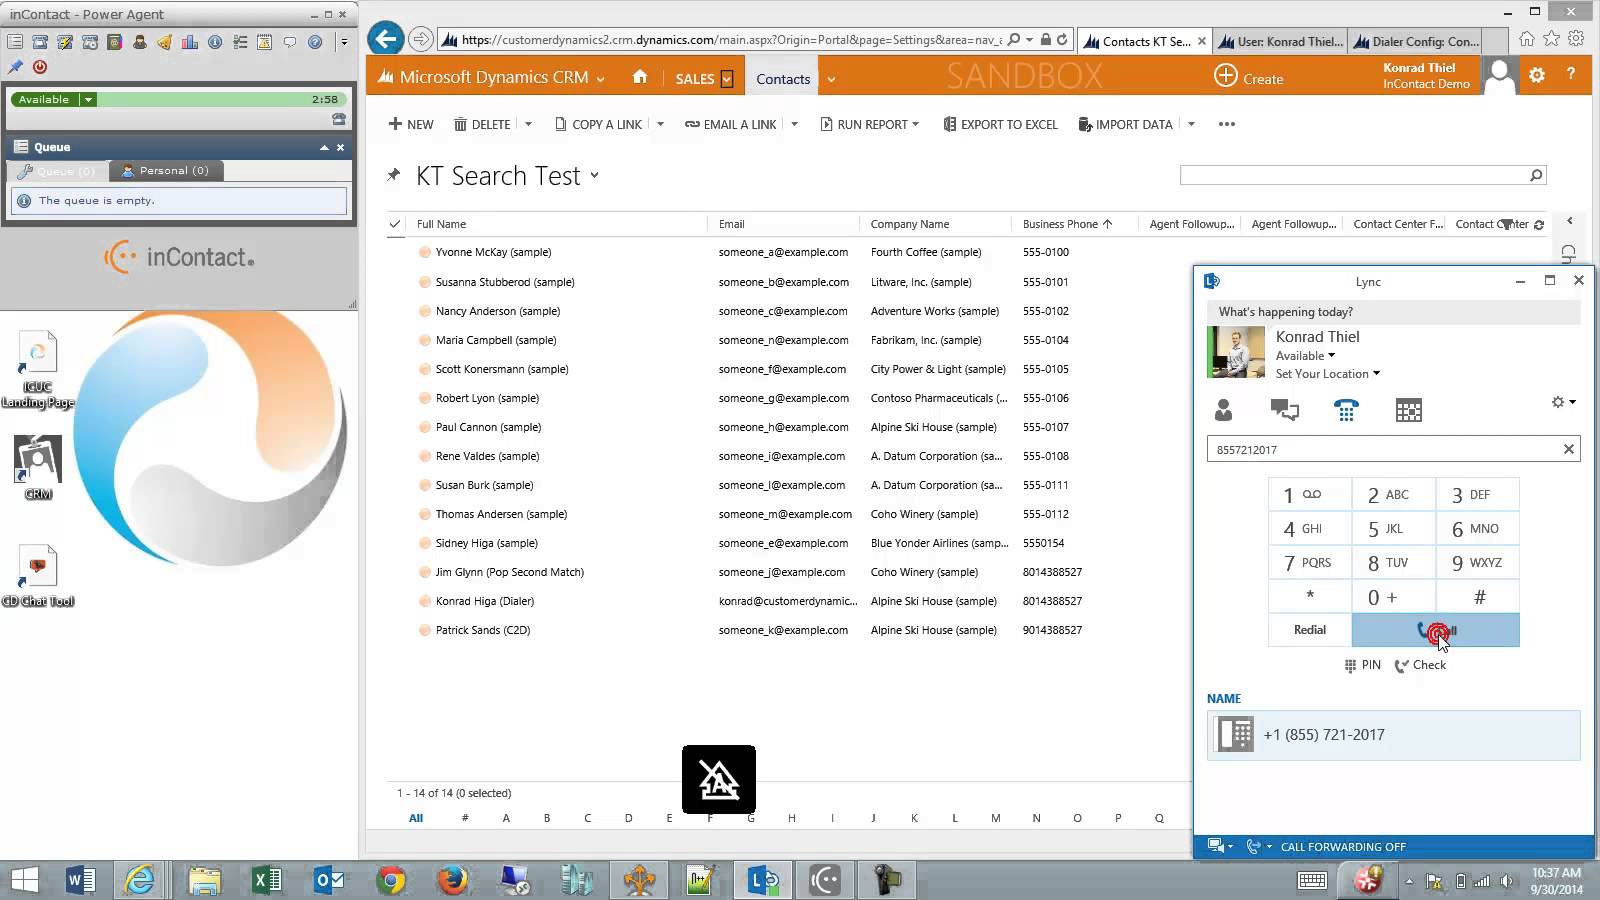Click IMPORT DATA command

tap(1125, 124)
